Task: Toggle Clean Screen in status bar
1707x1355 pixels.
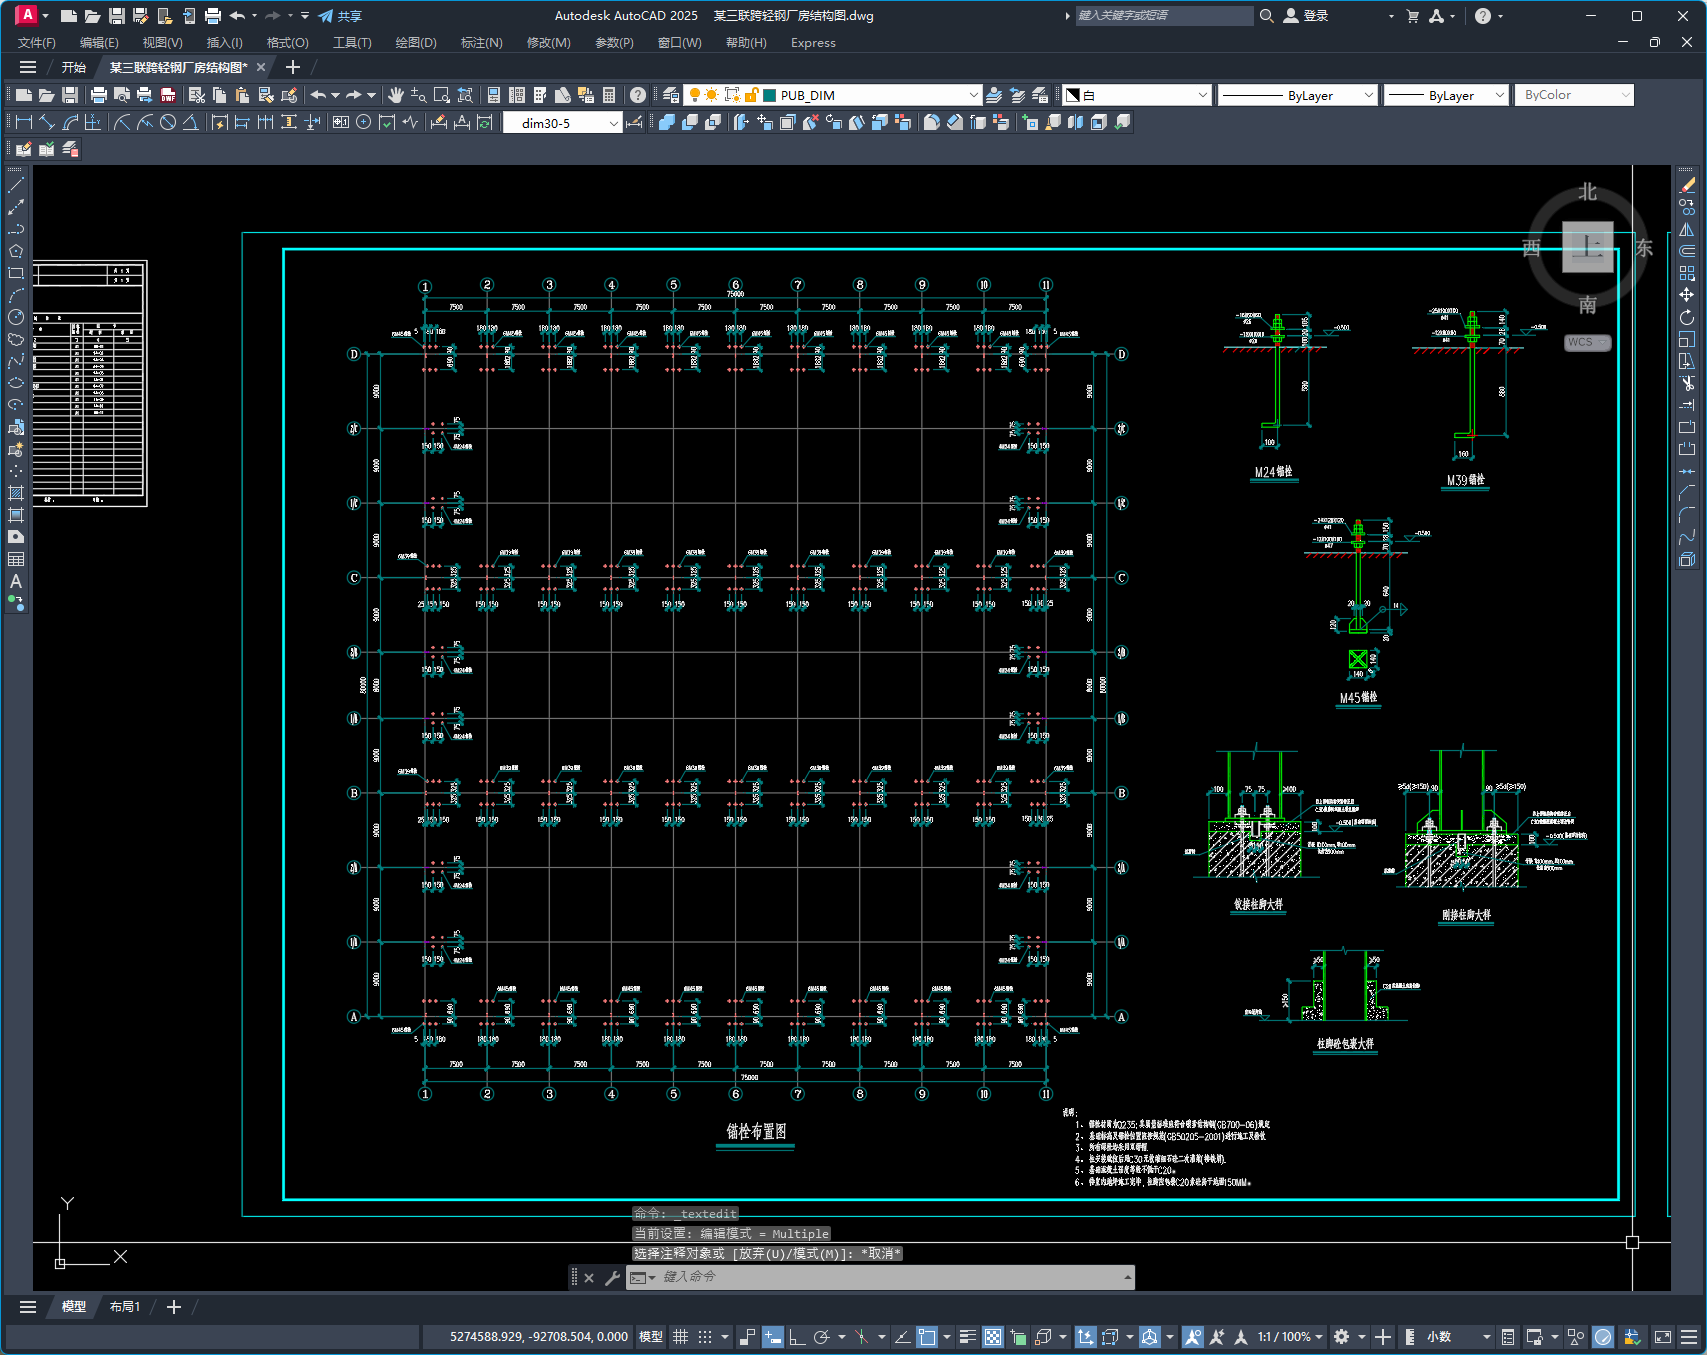Action: click(x=1663, y=1337)
